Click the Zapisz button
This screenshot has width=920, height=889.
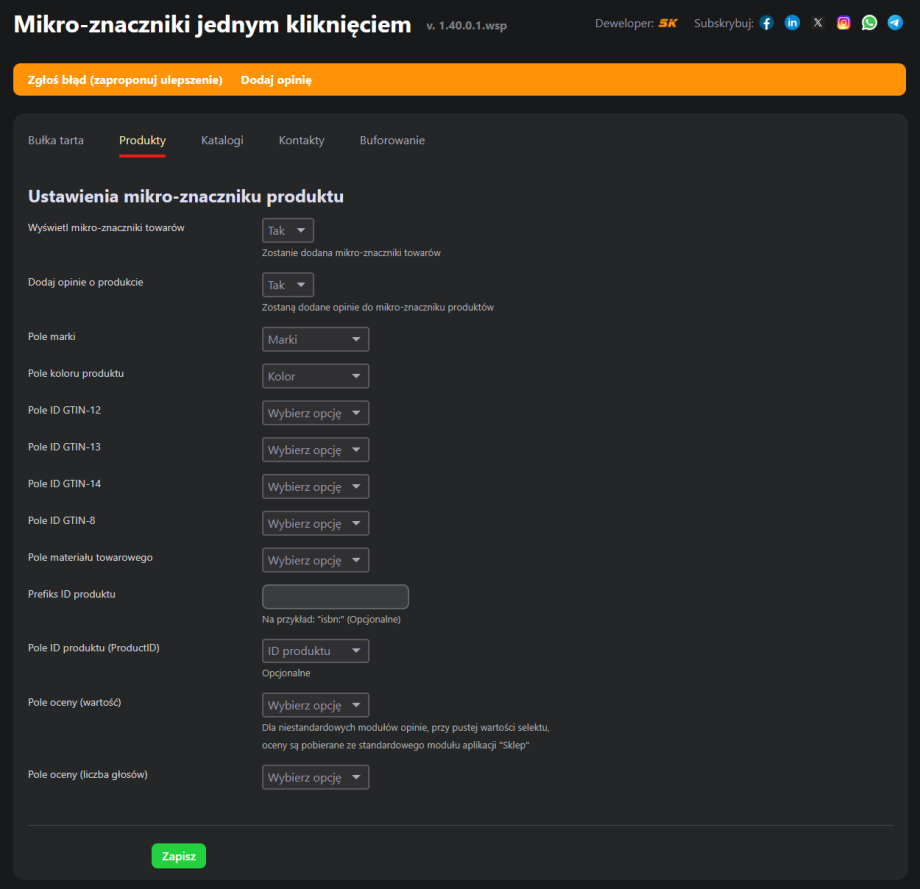pyautogui.click(x=178, y=855)
